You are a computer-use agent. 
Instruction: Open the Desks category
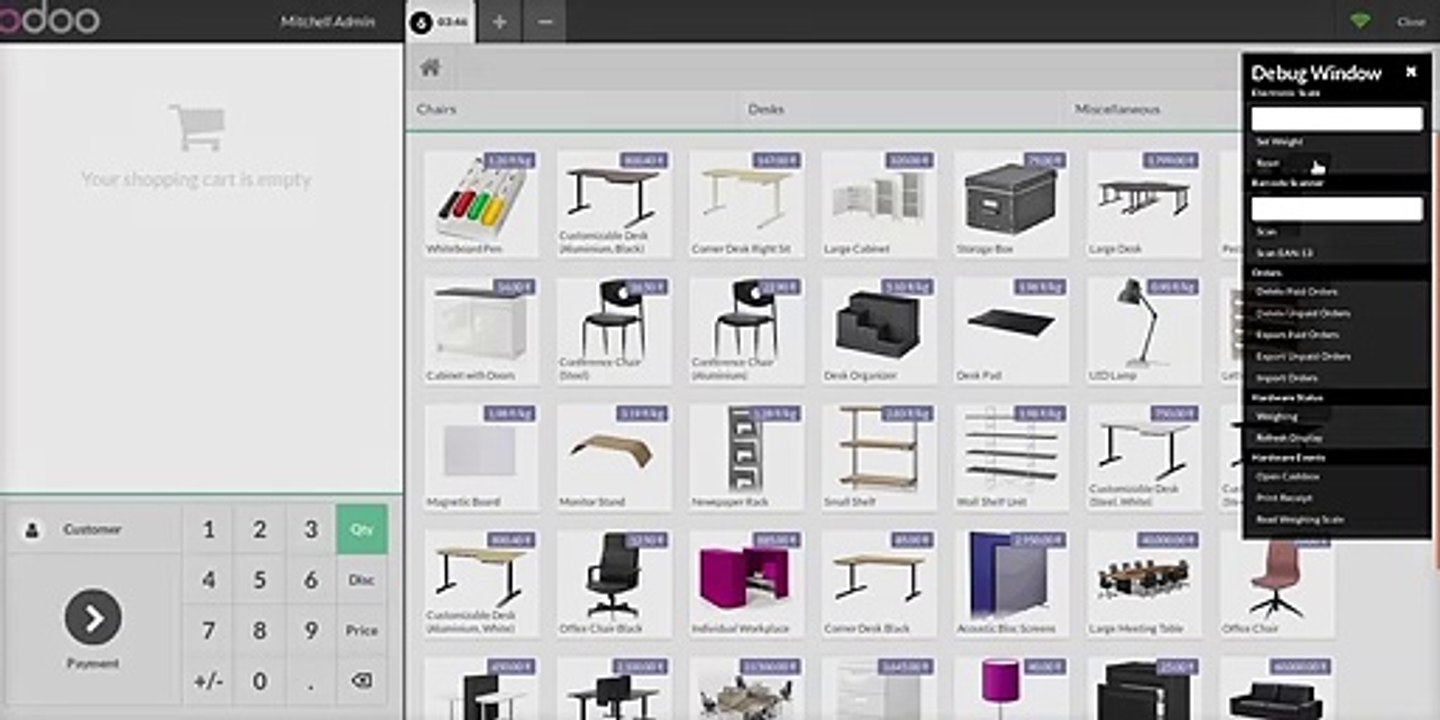coord(766,109)
